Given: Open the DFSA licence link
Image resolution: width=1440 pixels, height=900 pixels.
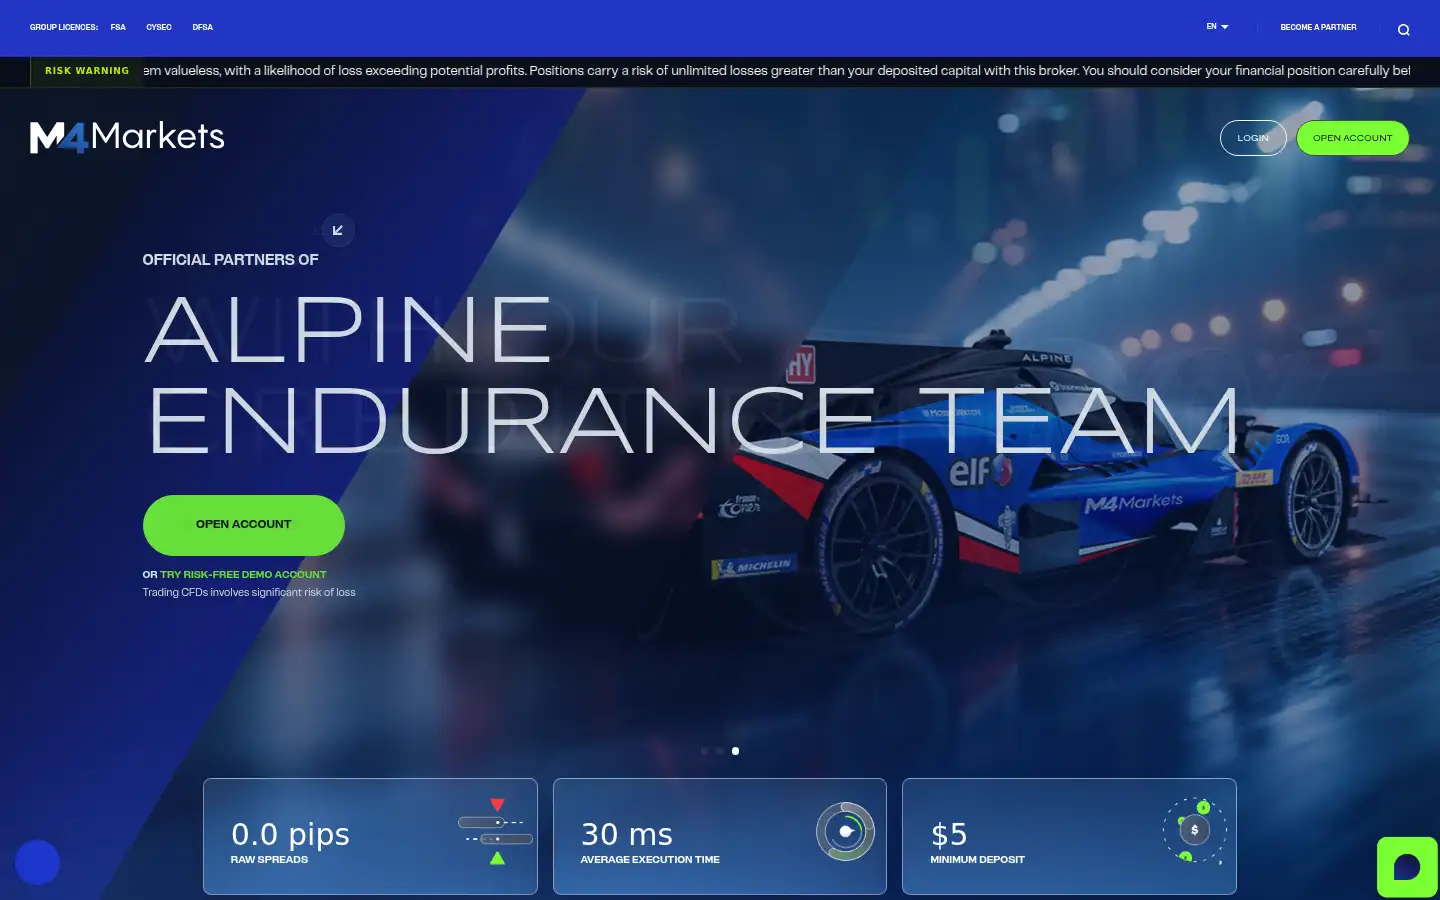Looking at the screenshot, I should point(203,27).
